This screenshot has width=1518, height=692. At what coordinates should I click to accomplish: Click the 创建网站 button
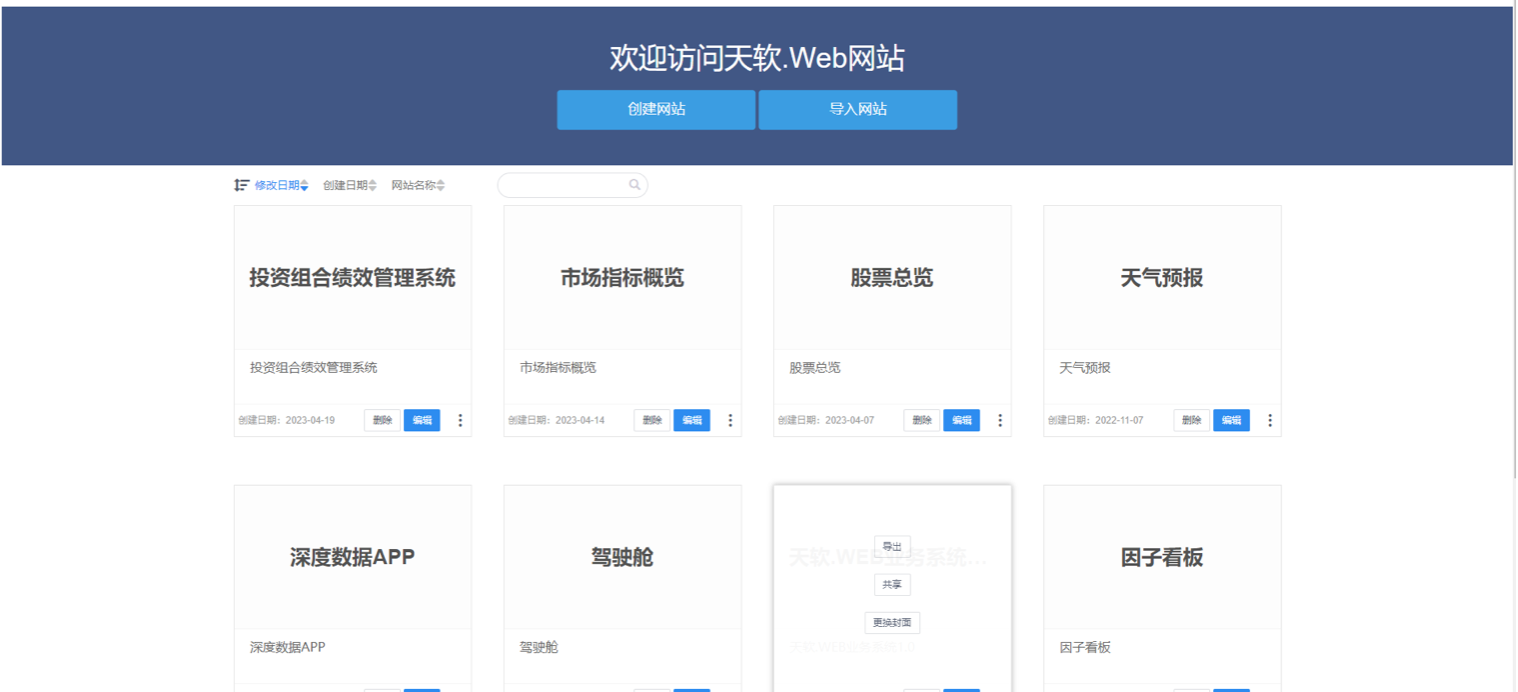656,110
